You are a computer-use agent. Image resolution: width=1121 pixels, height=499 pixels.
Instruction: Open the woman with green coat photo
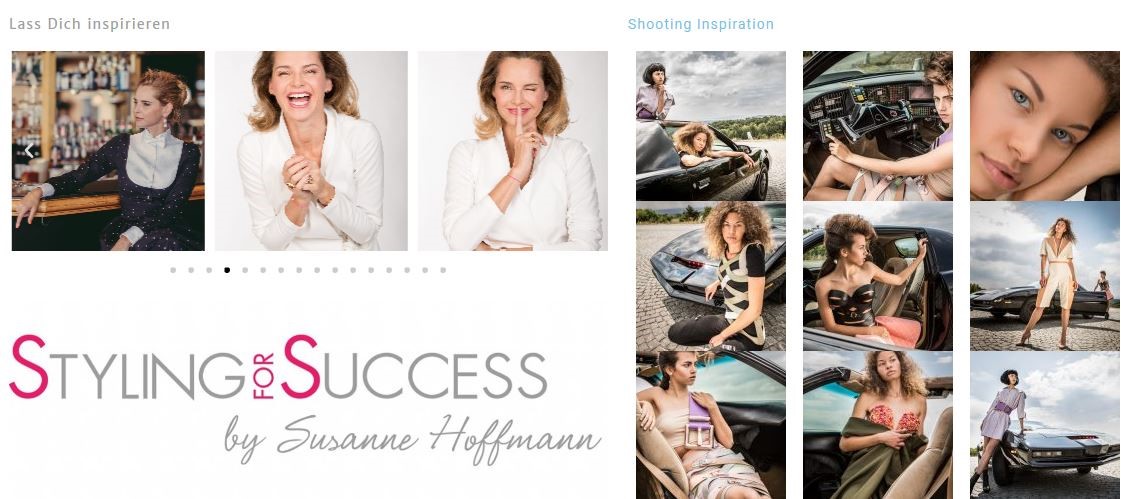[x=878, y=425]
